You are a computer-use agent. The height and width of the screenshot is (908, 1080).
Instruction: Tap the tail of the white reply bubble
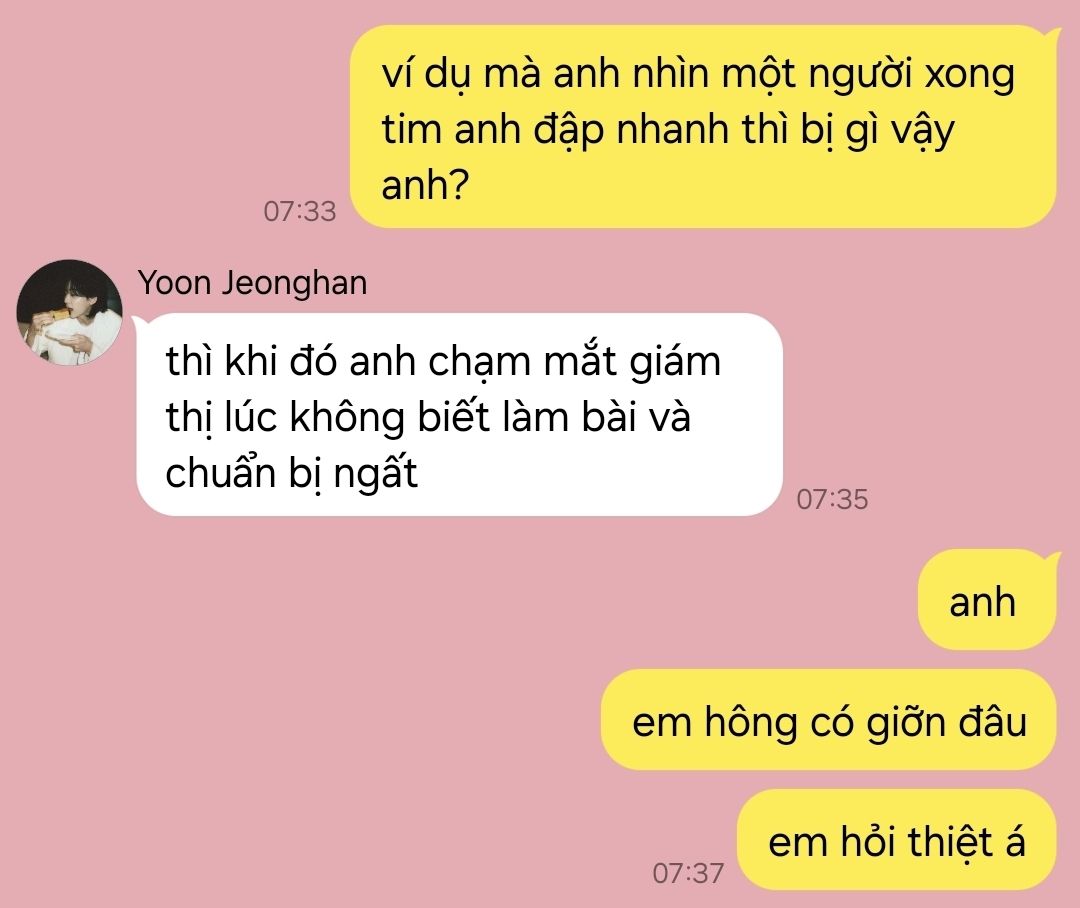coord(138,322)
